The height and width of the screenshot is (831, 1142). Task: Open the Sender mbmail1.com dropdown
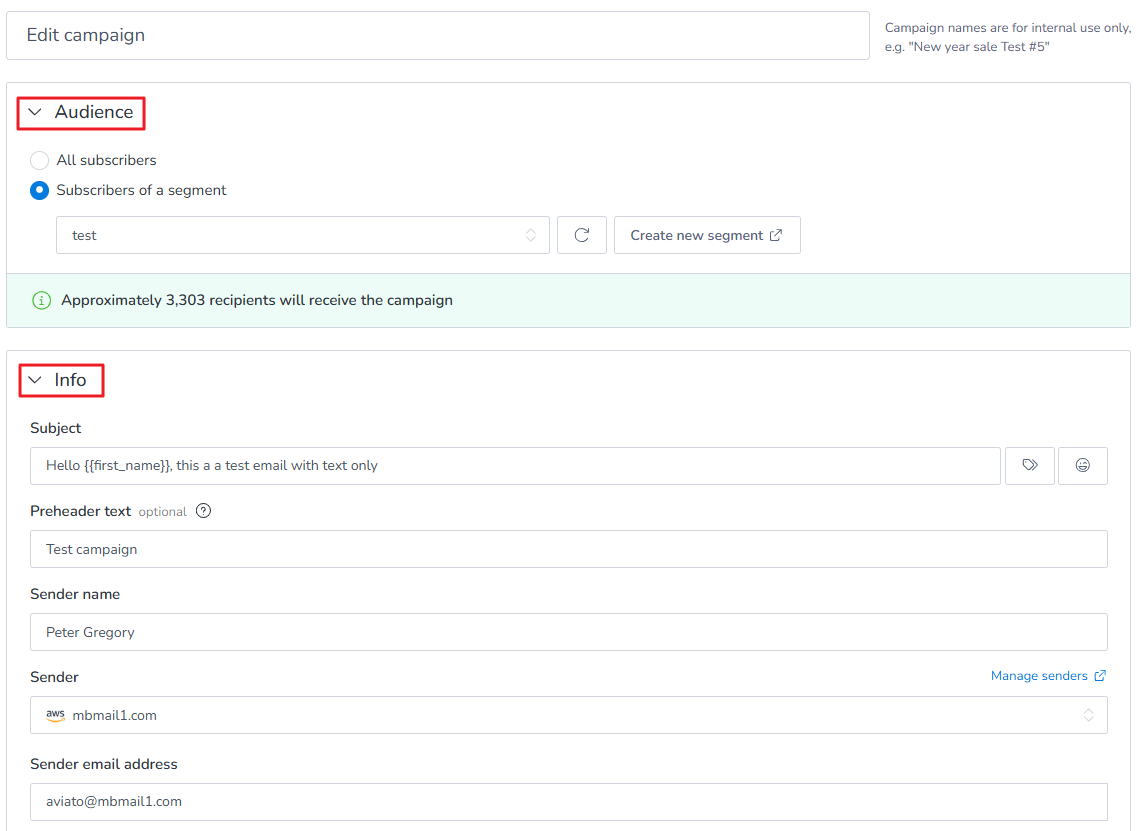568,715
